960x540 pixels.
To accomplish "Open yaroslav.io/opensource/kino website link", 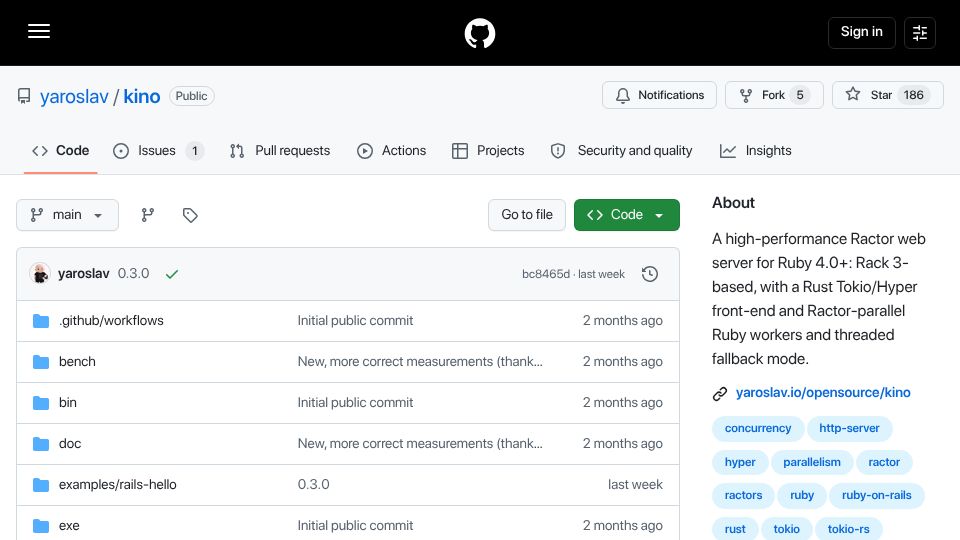I will (x=823, y=392).
